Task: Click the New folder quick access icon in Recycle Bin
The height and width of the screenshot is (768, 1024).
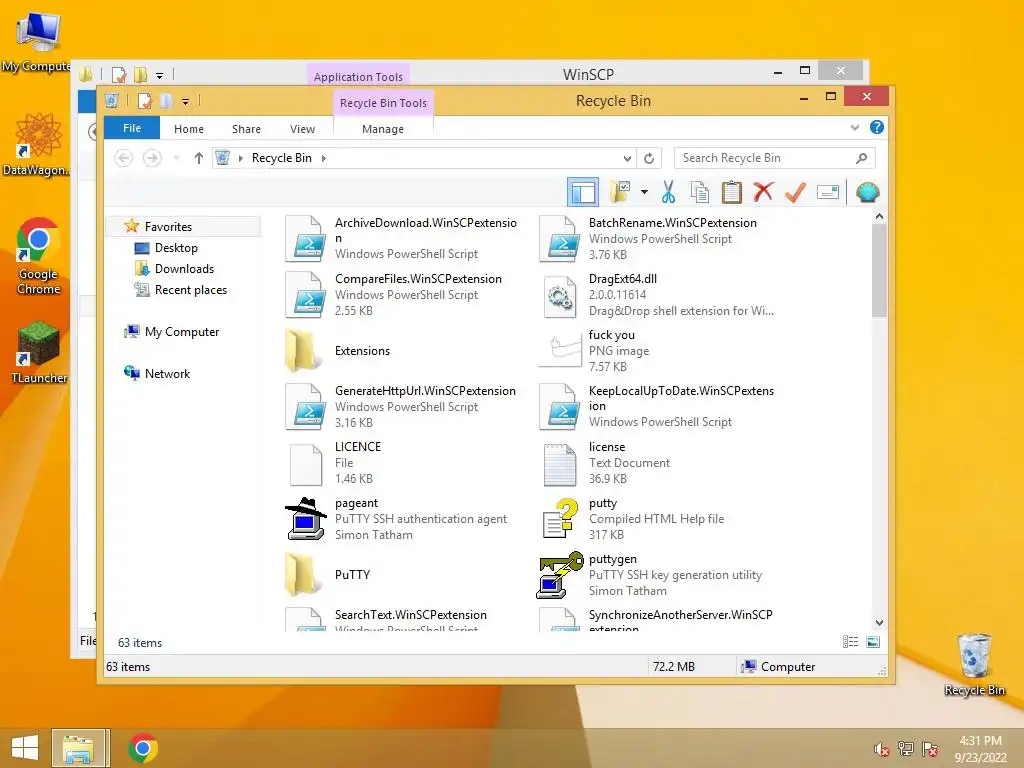Action: coord(167,101)
